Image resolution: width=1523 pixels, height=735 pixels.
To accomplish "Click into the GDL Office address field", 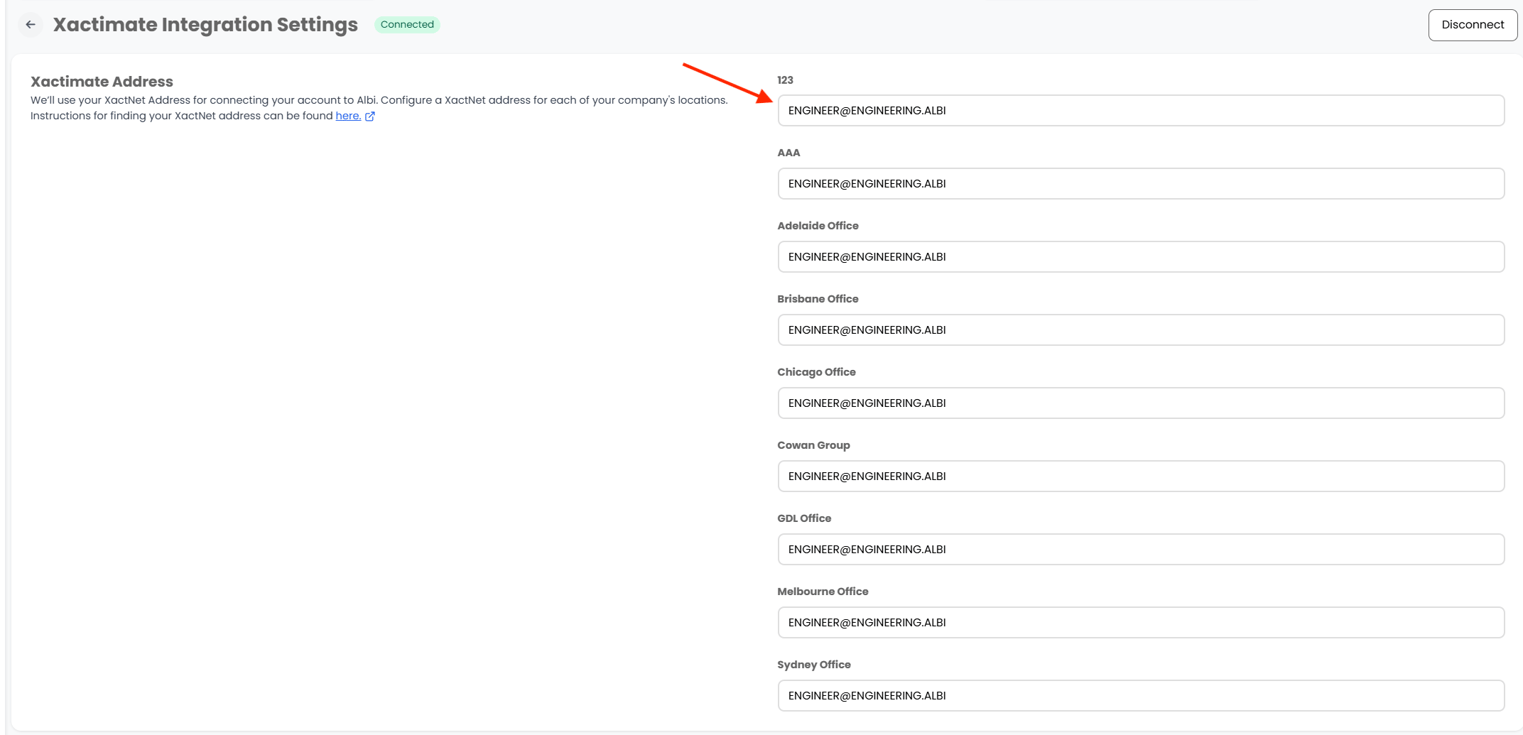I will pos(1141,549).
